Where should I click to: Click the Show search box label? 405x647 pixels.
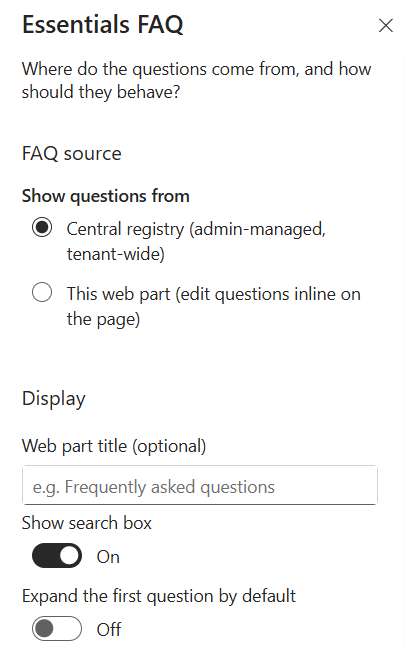tap(87, 523)
